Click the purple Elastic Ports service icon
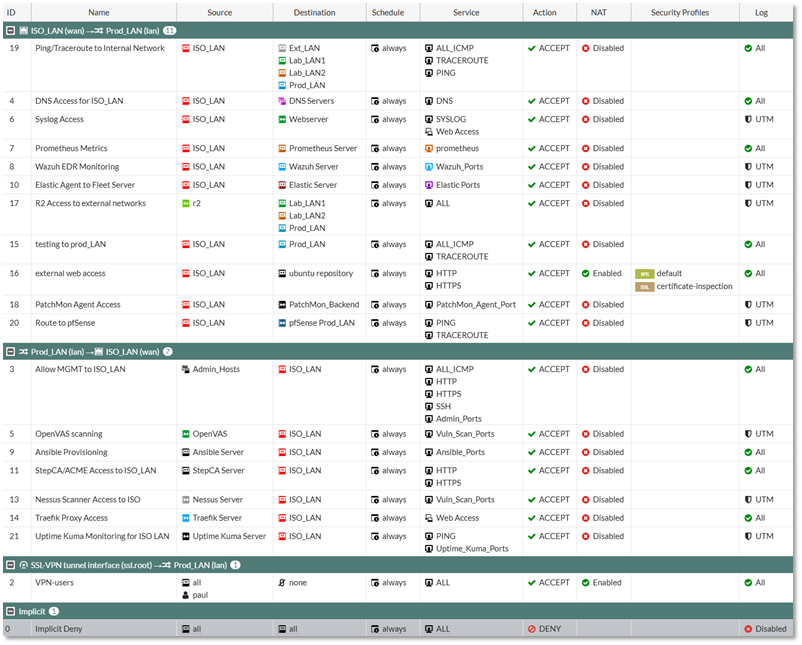This screenshot has width=802, height=645. click(x=429, y=185)
